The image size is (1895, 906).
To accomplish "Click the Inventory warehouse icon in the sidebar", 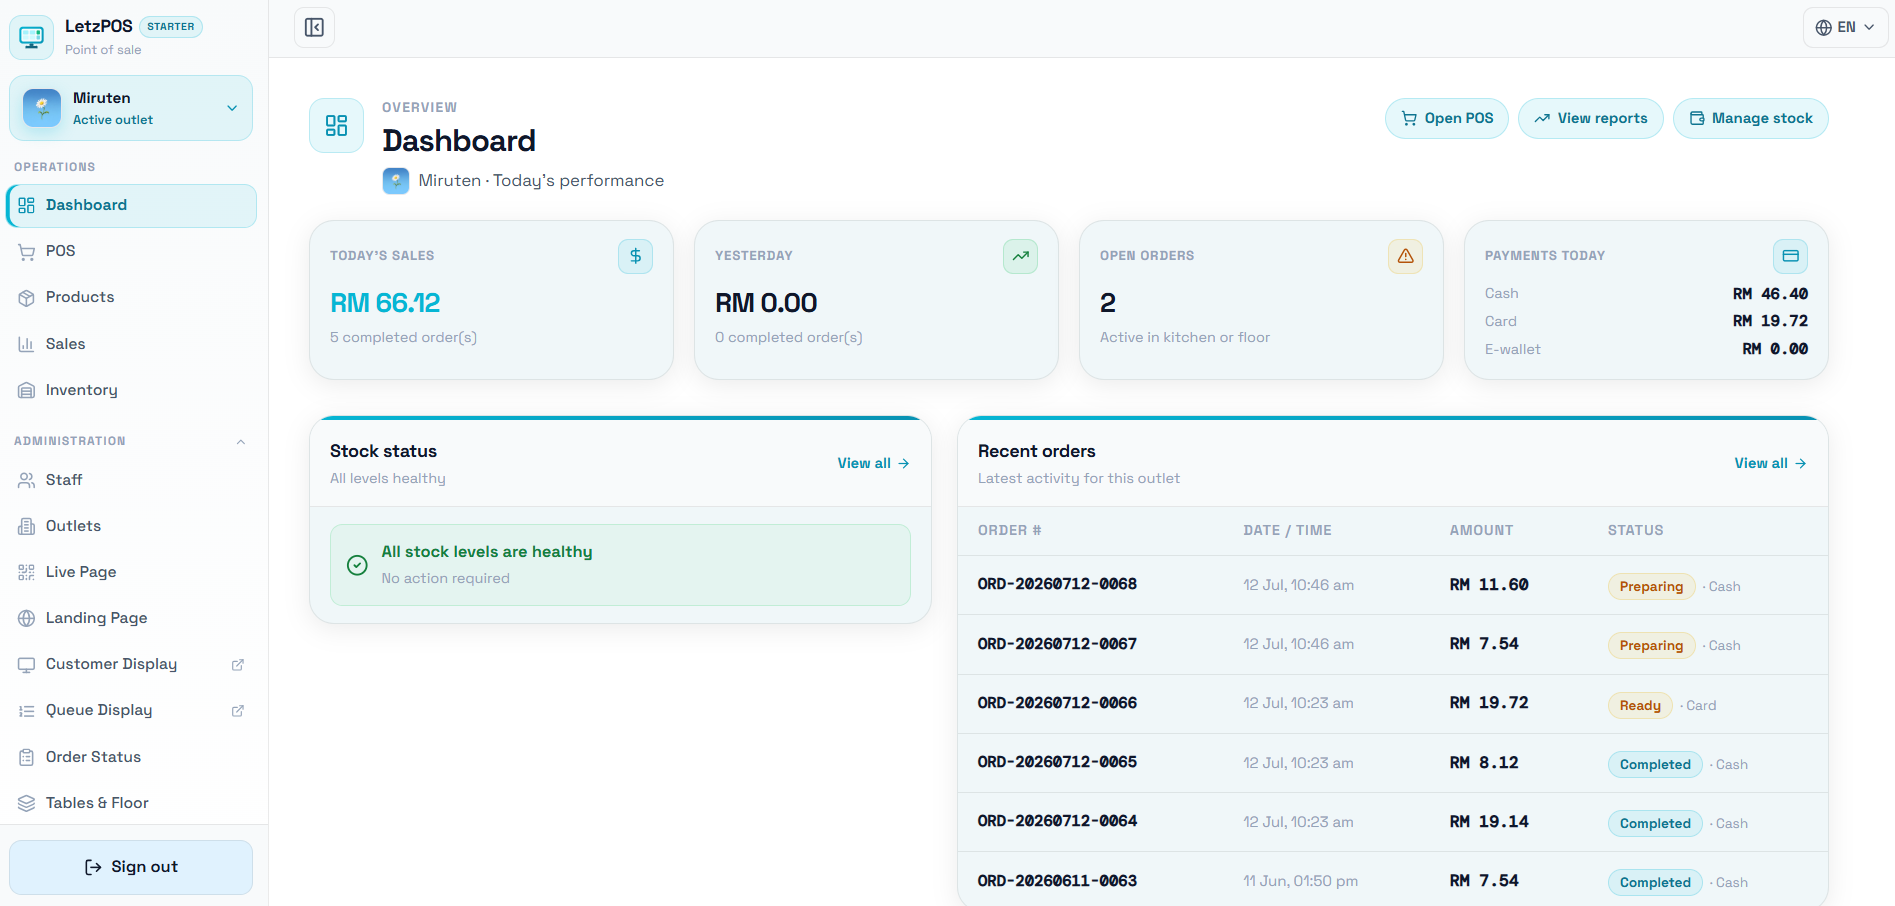I will [x=27, y=390].
